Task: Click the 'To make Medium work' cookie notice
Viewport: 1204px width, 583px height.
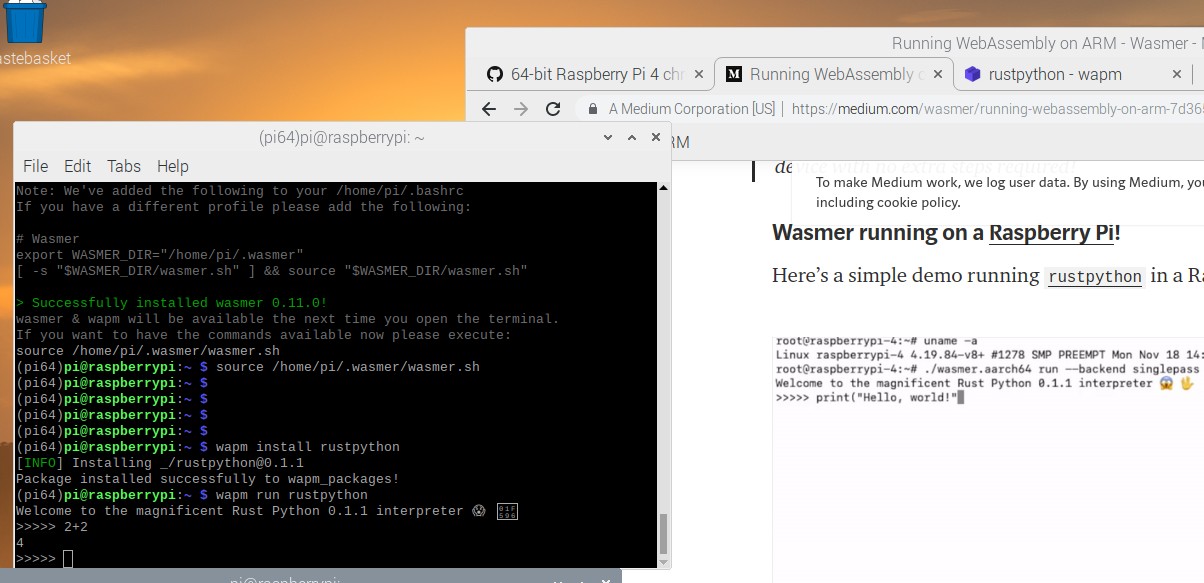Action: tap(1010, 192)
